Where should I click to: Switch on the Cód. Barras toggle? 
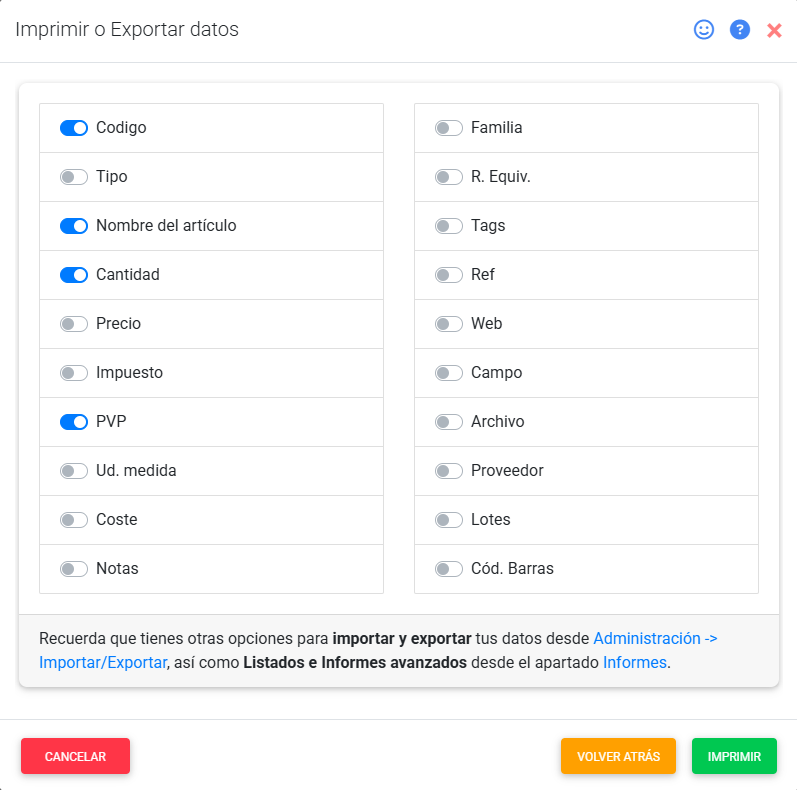pyautogui.click(x=449, y=569)
